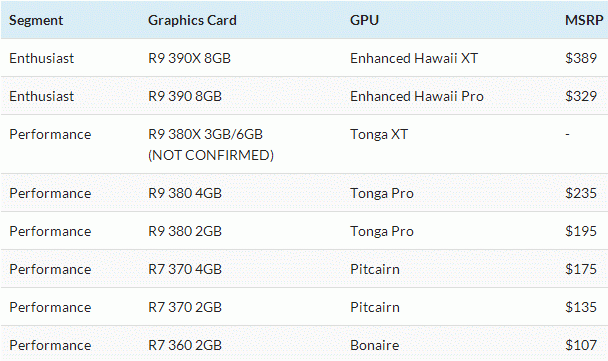This screenshot has height=361, width=608.
Task: Click the Tonga XT GPU cell
Action: point(379,134)
